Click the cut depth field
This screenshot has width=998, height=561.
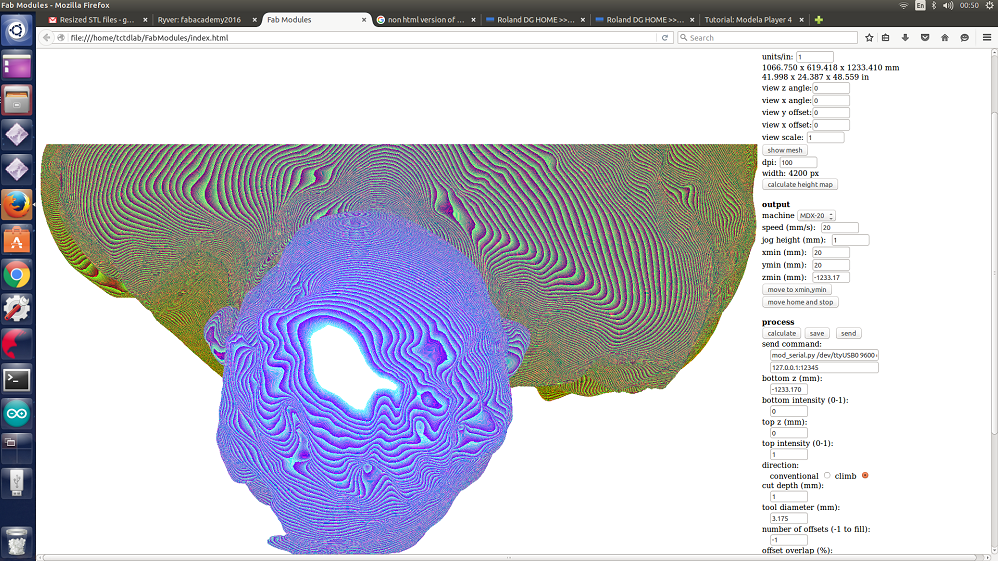click(789, 497)
